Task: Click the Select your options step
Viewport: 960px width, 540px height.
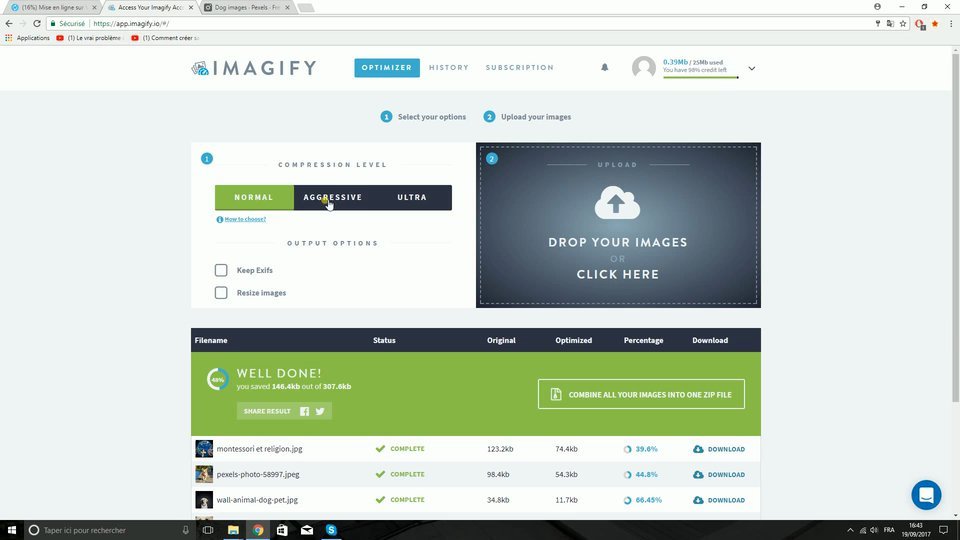Action: click(423, 117)
